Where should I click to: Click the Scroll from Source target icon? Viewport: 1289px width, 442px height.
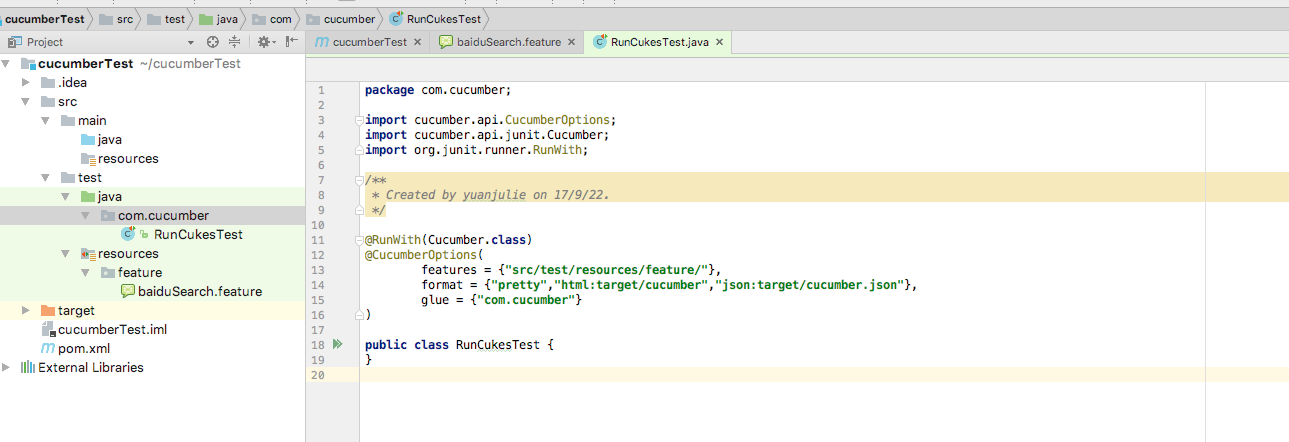(212, 42)
